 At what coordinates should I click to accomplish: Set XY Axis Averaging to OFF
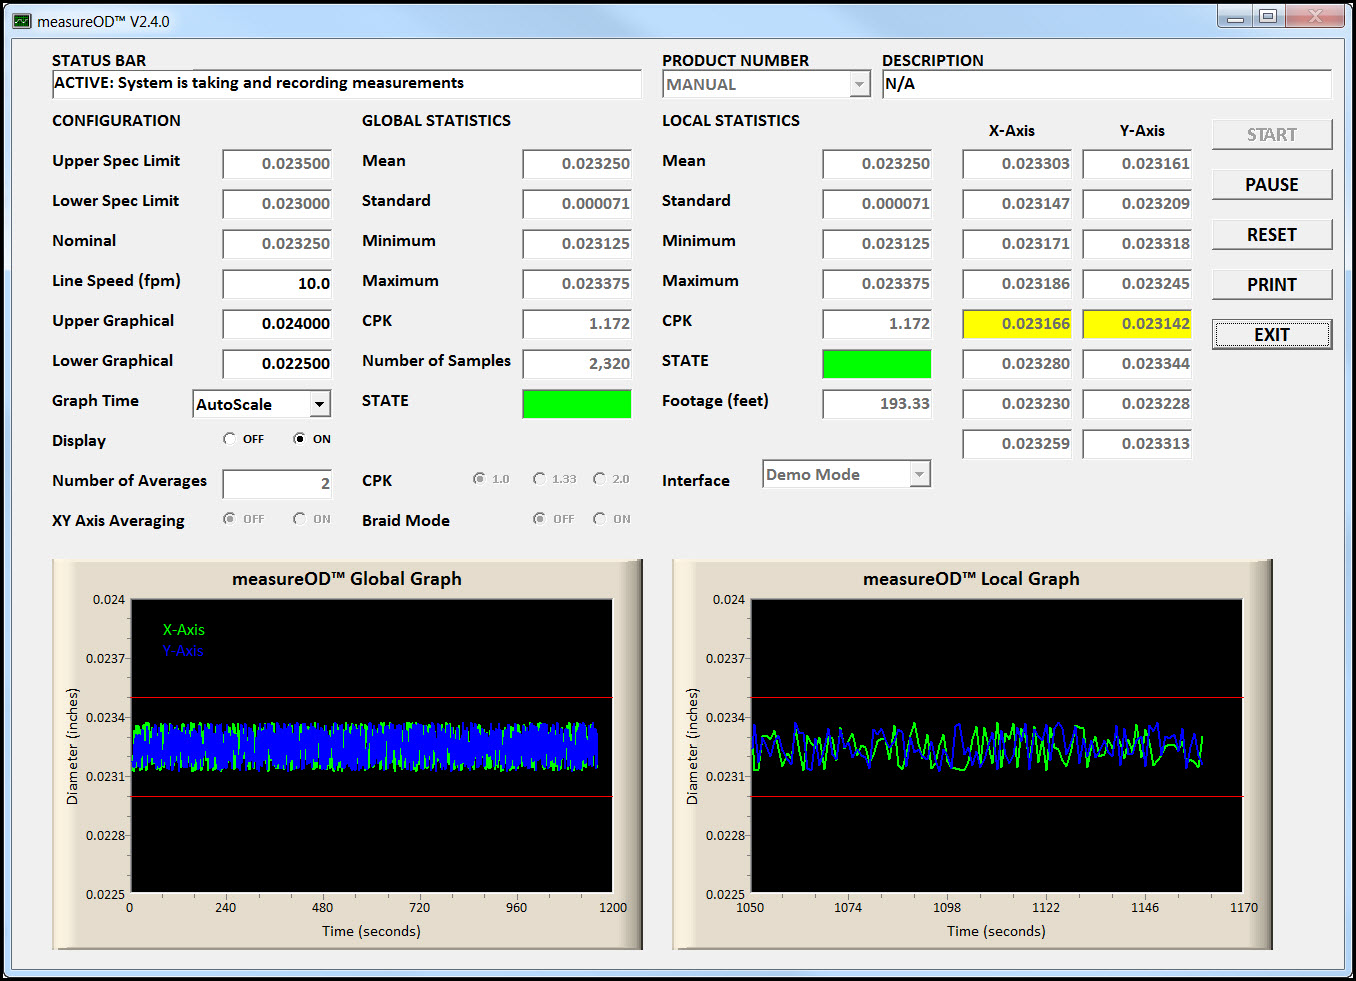[x=229, y=519]
